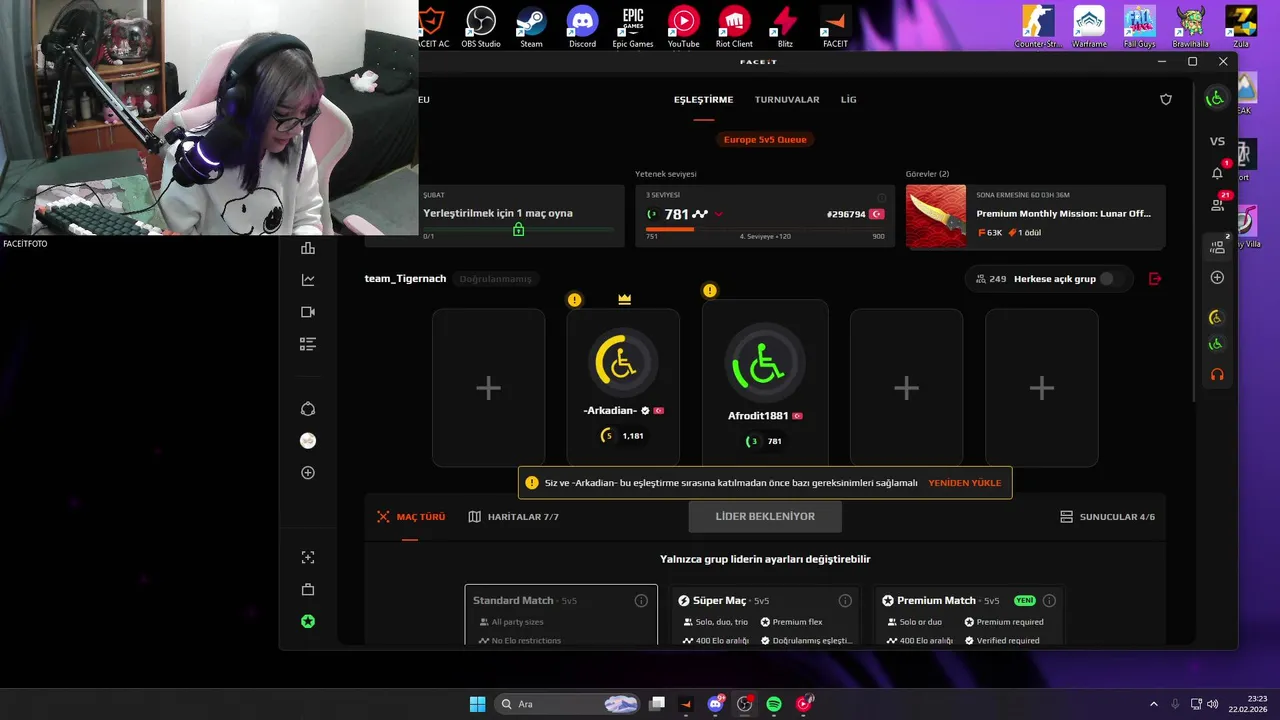The height and width of the screenshot is (720, 1280).
Task: Click the team_Tigernach group name
Action: click(405, 279)
